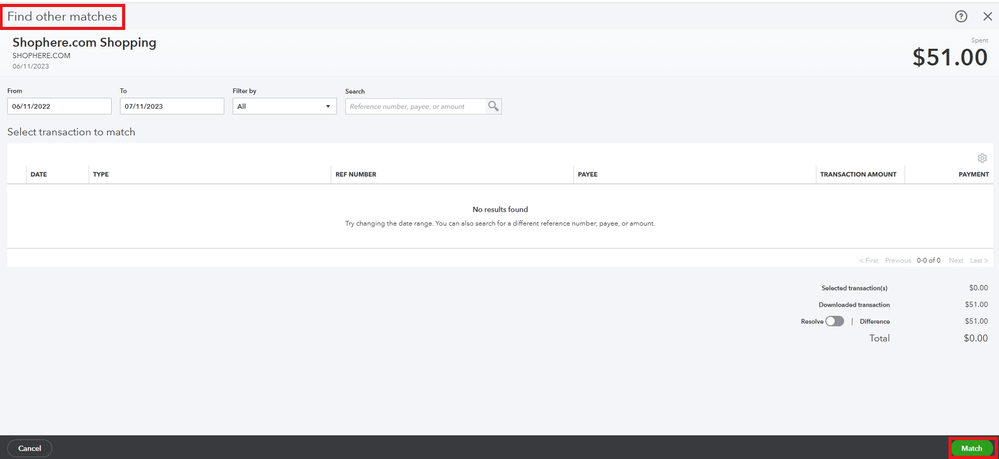Open the Filter by dropdown
This screenshot has height=459, width=999.
pyautogui.click(x=284, y=106)
